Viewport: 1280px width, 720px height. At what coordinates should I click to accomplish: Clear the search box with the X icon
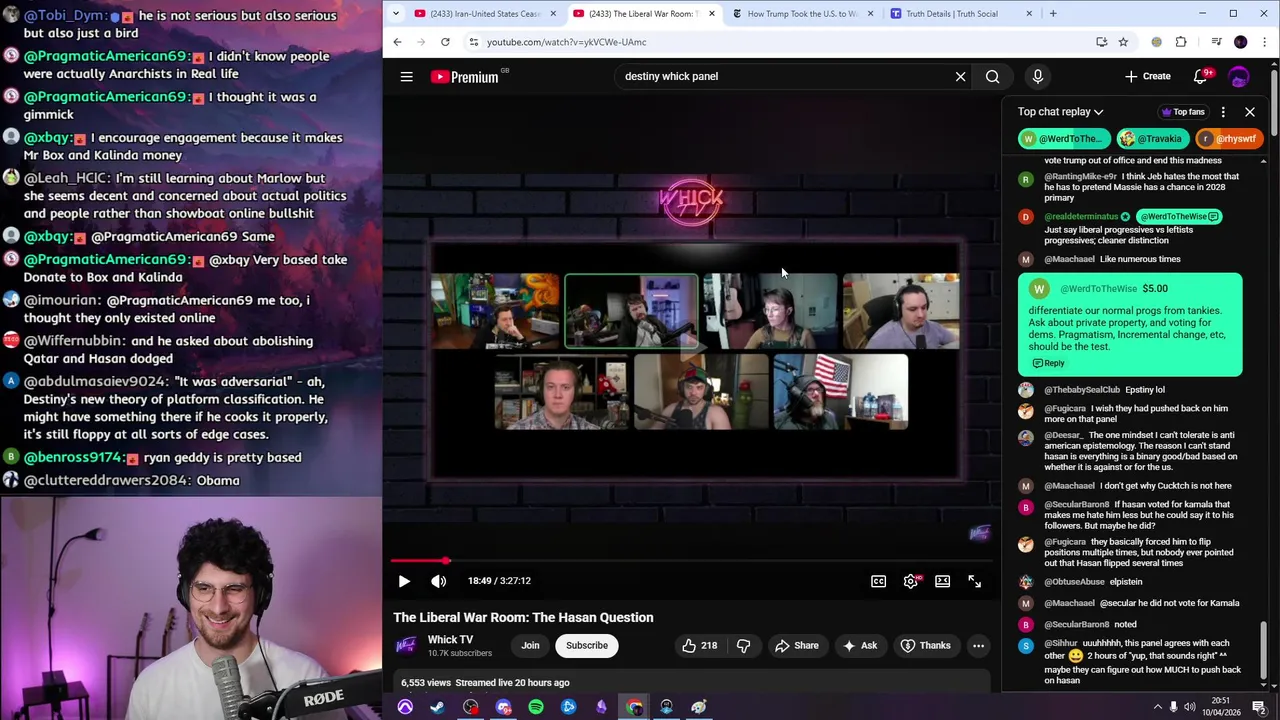pos(960,76)
